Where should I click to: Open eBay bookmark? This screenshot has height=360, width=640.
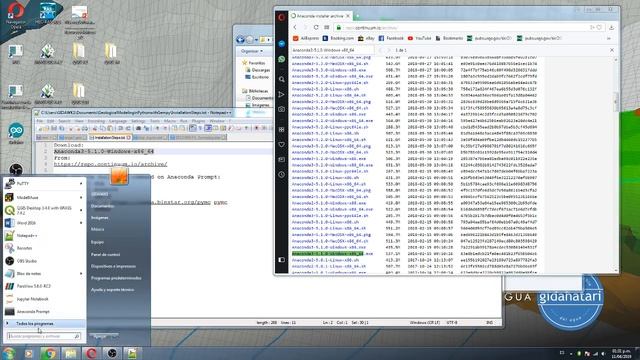click(367, 38)
